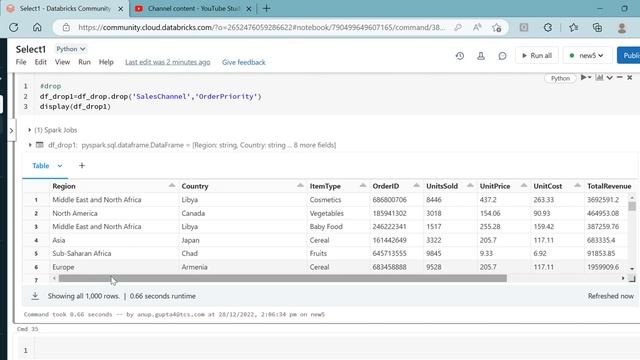The image size is (640, 360).
Task: Go to browser home page icon
Action: pos(37,27)
